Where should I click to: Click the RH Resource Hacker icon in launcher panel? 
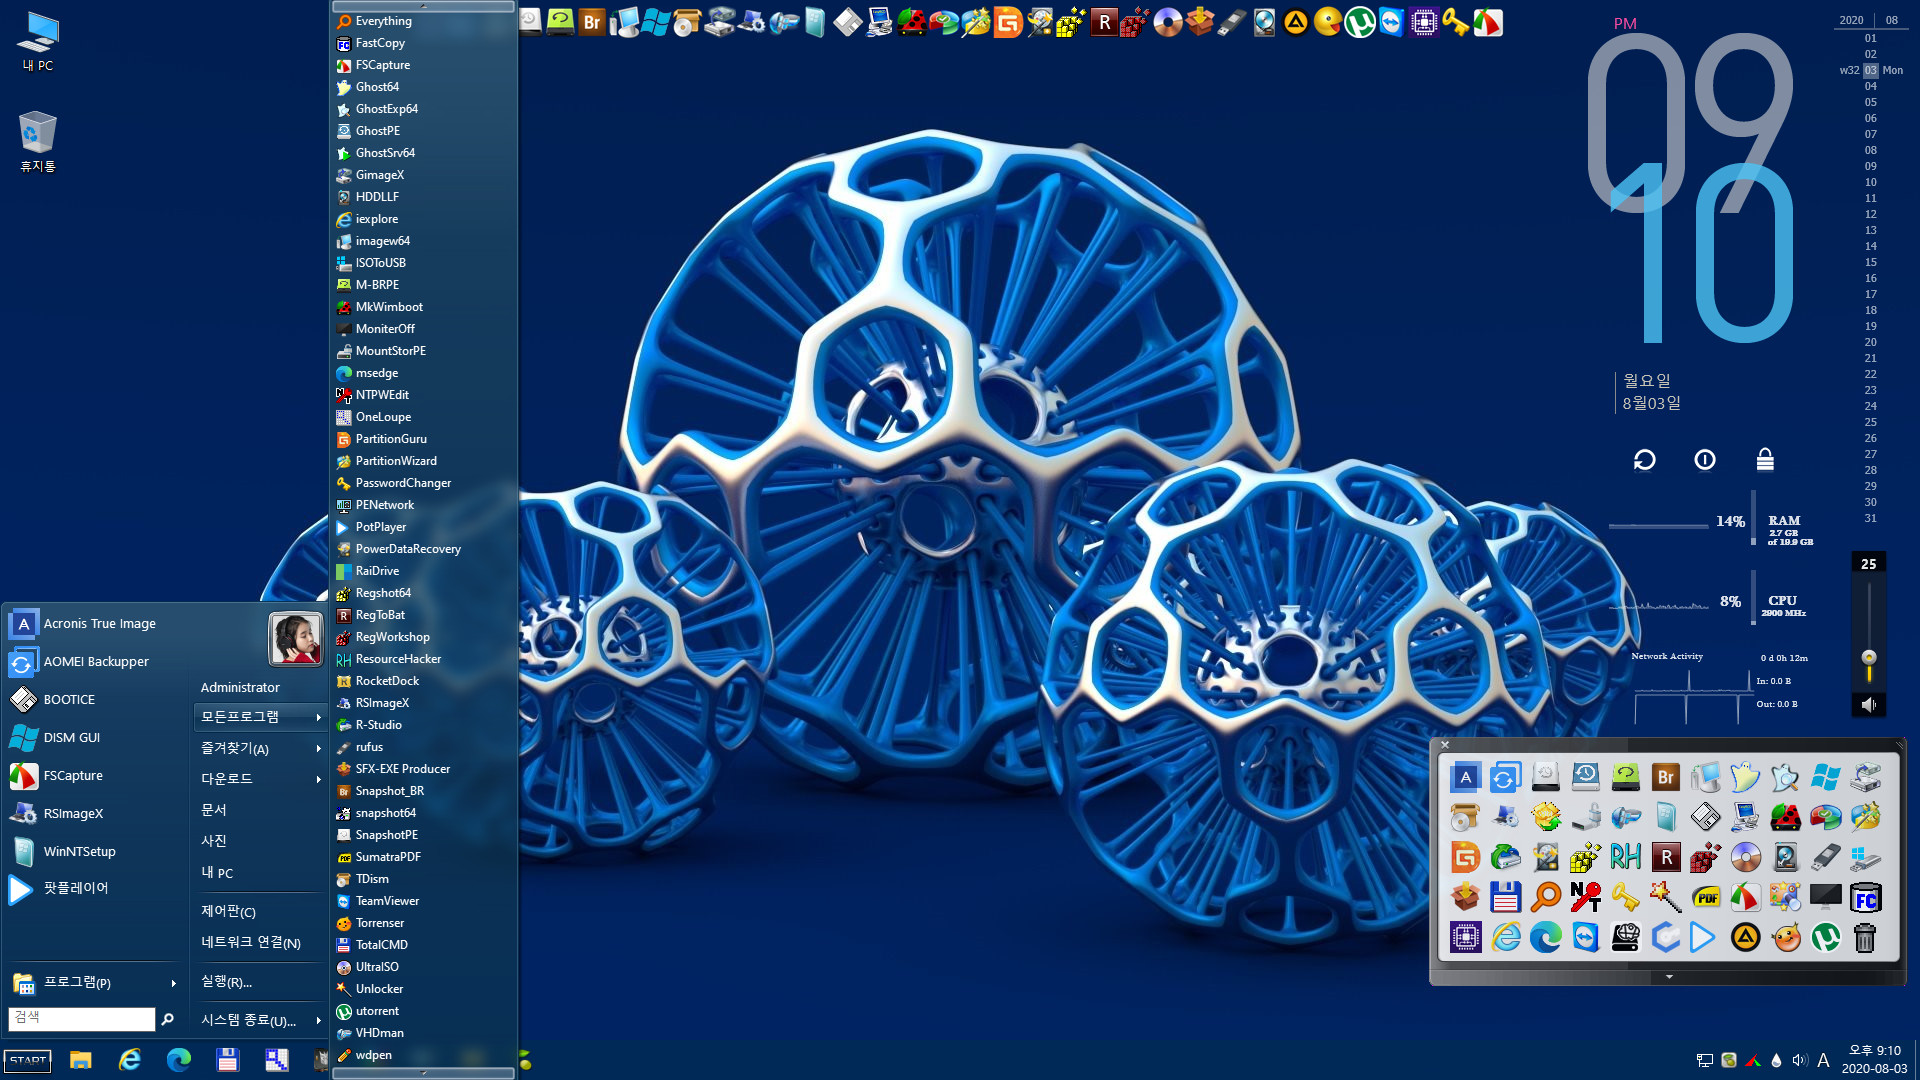click(x=1625, y=857)
